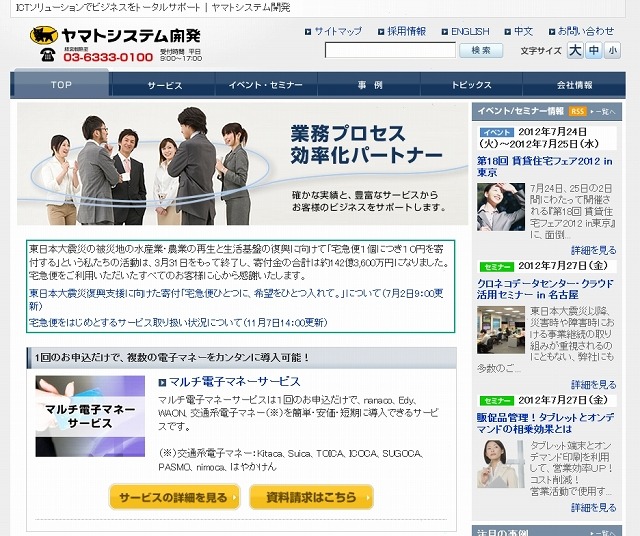Open the マルチ電子マネーサービス heading link
The image size is (640, 536).
click(x=235, y=382)
